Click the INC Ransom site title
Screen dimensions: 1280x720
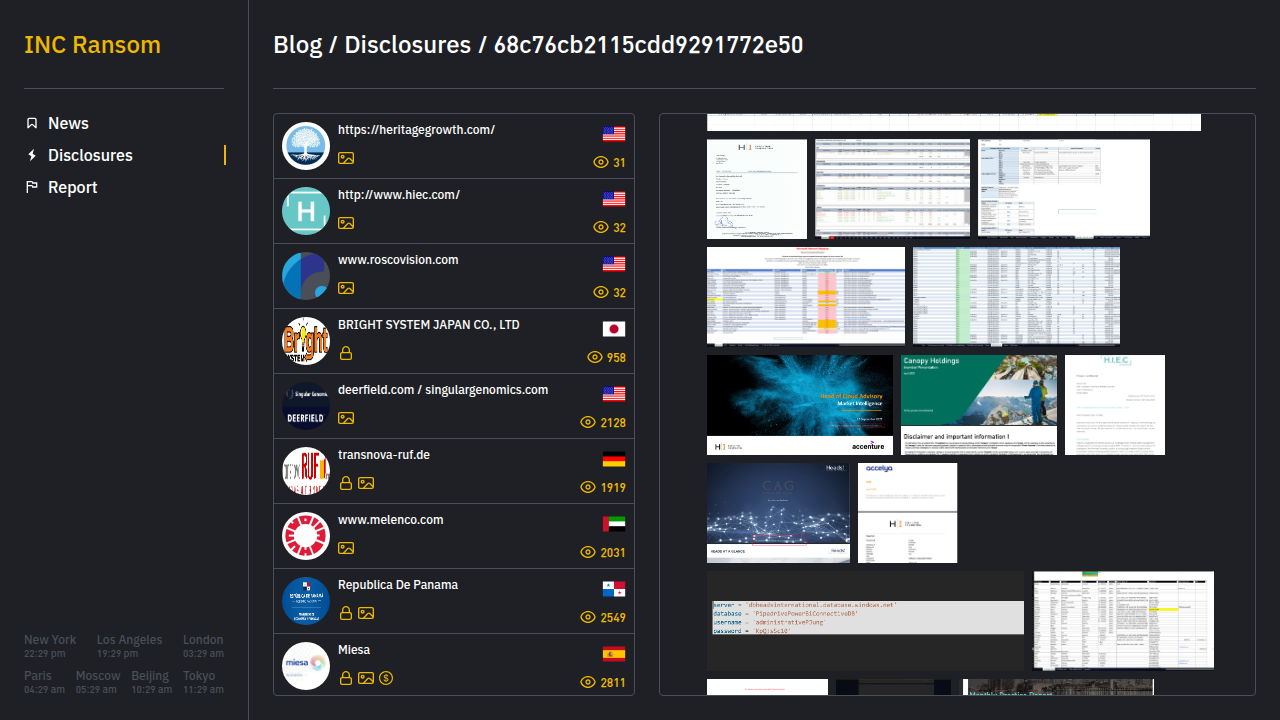[92, 45]
